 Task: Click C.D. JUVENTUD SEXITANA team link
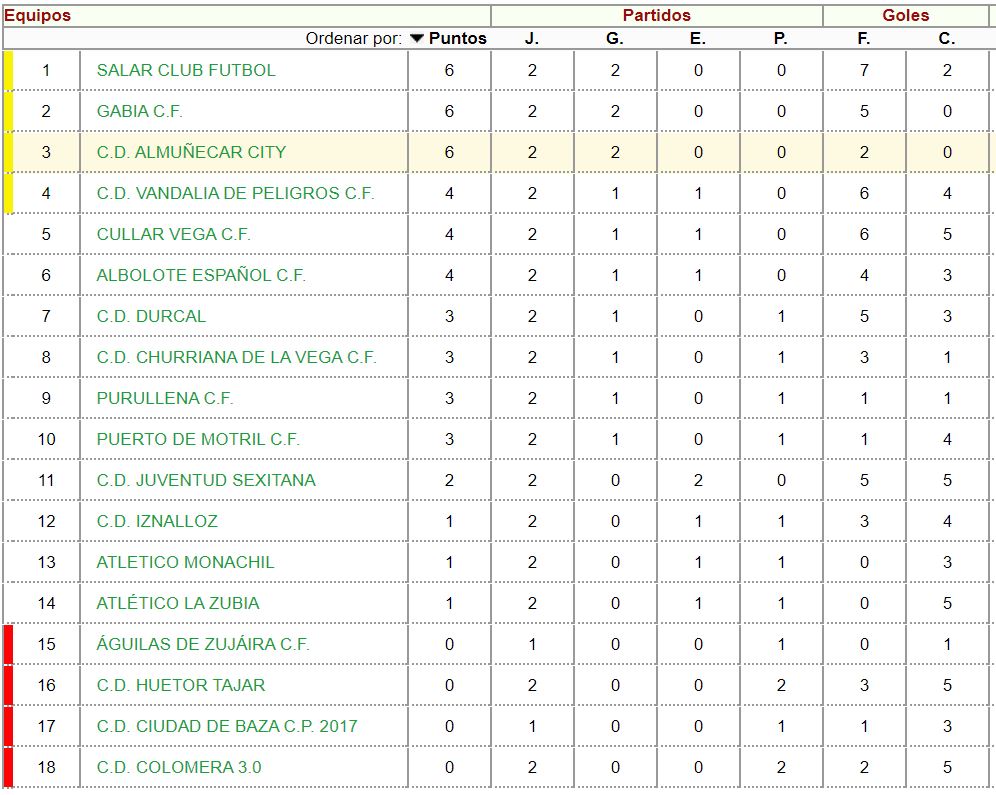click(206, 480)
